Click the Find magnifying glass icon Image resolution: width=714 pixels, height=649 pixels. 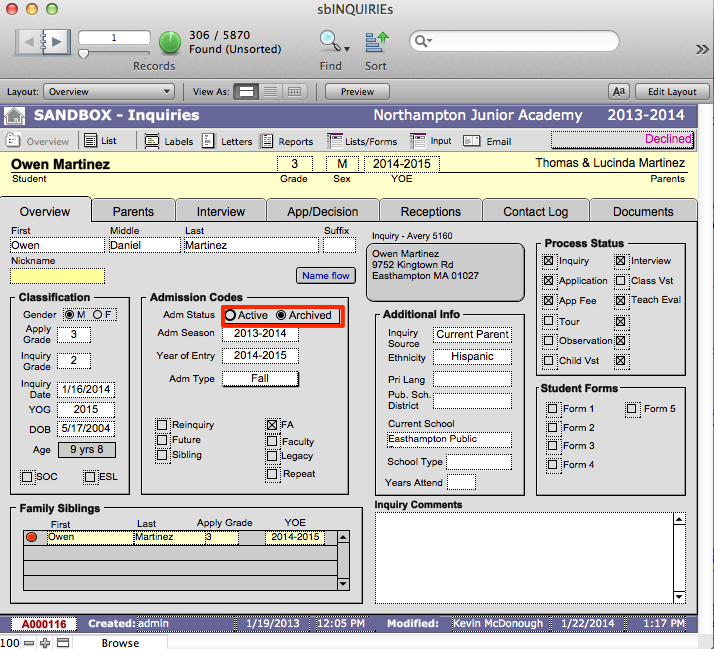[x=330, y=42]
